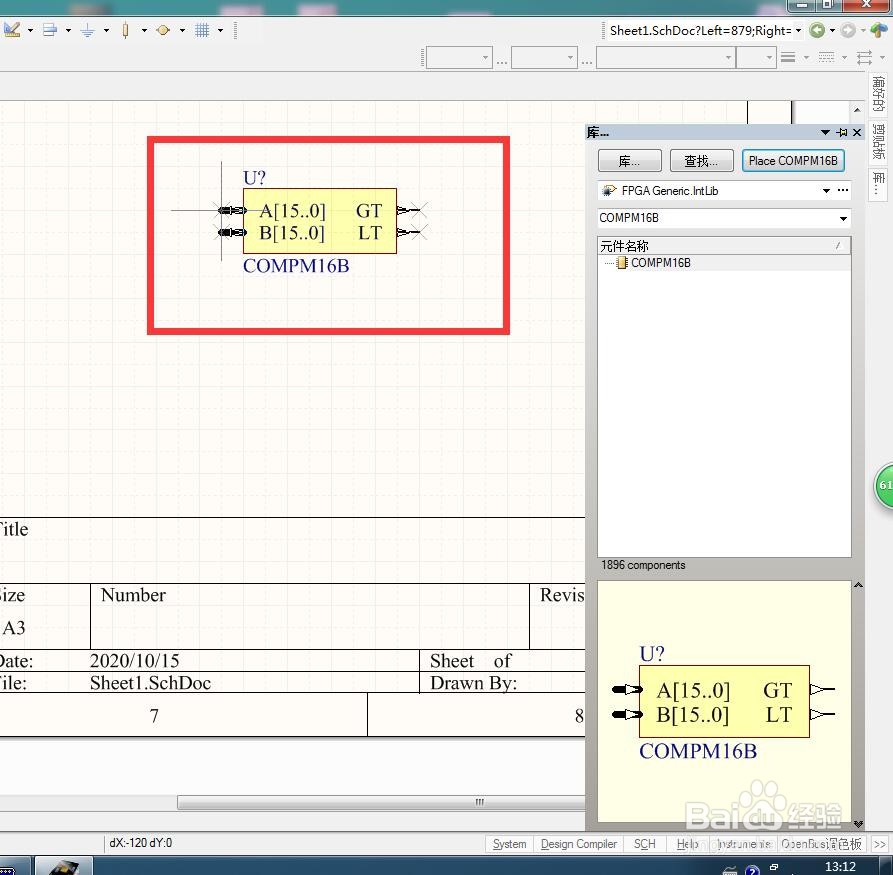Select the drawing utility tools icon
893x875 pixels.
[12, 30]
